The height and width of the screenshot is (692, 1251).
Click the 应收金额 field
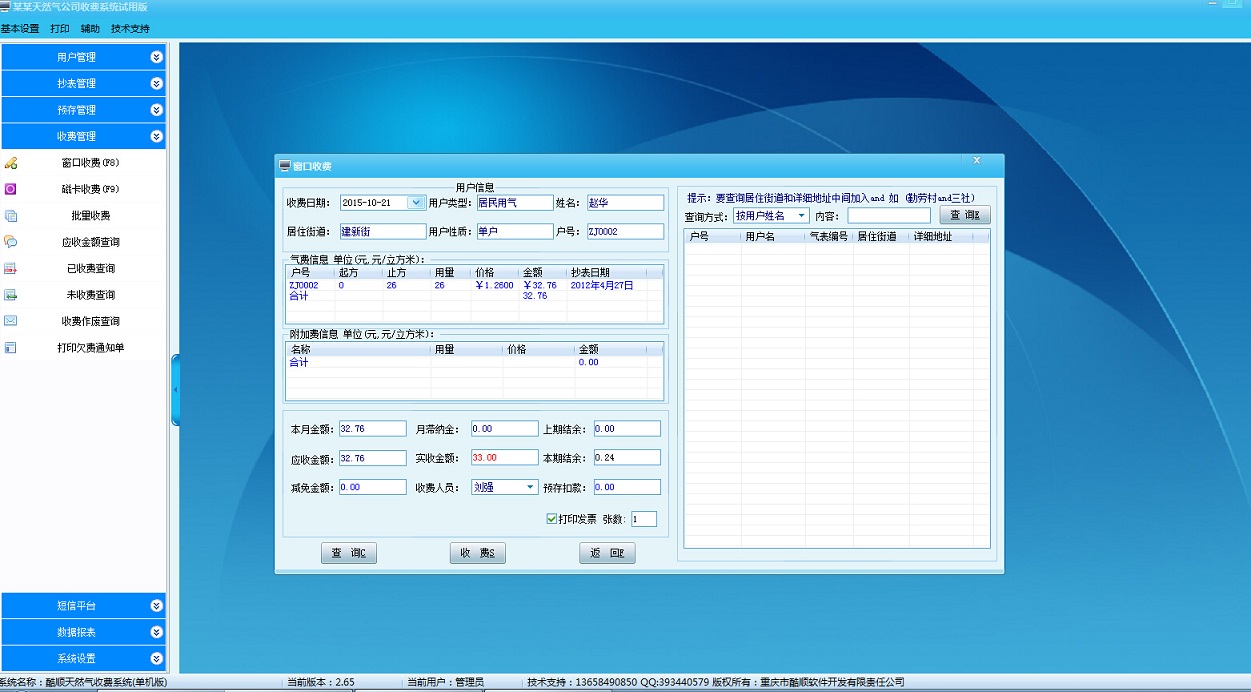(x=372, y=458)
